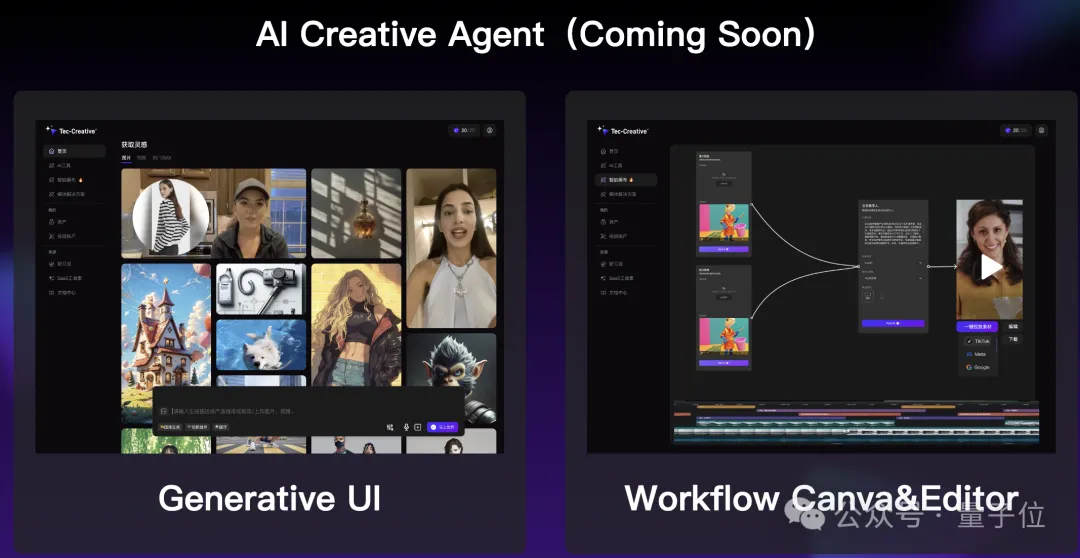Click the purple submit button in prompt bar
This screenshot has width=1080, height=558.
tap(442, 427)
